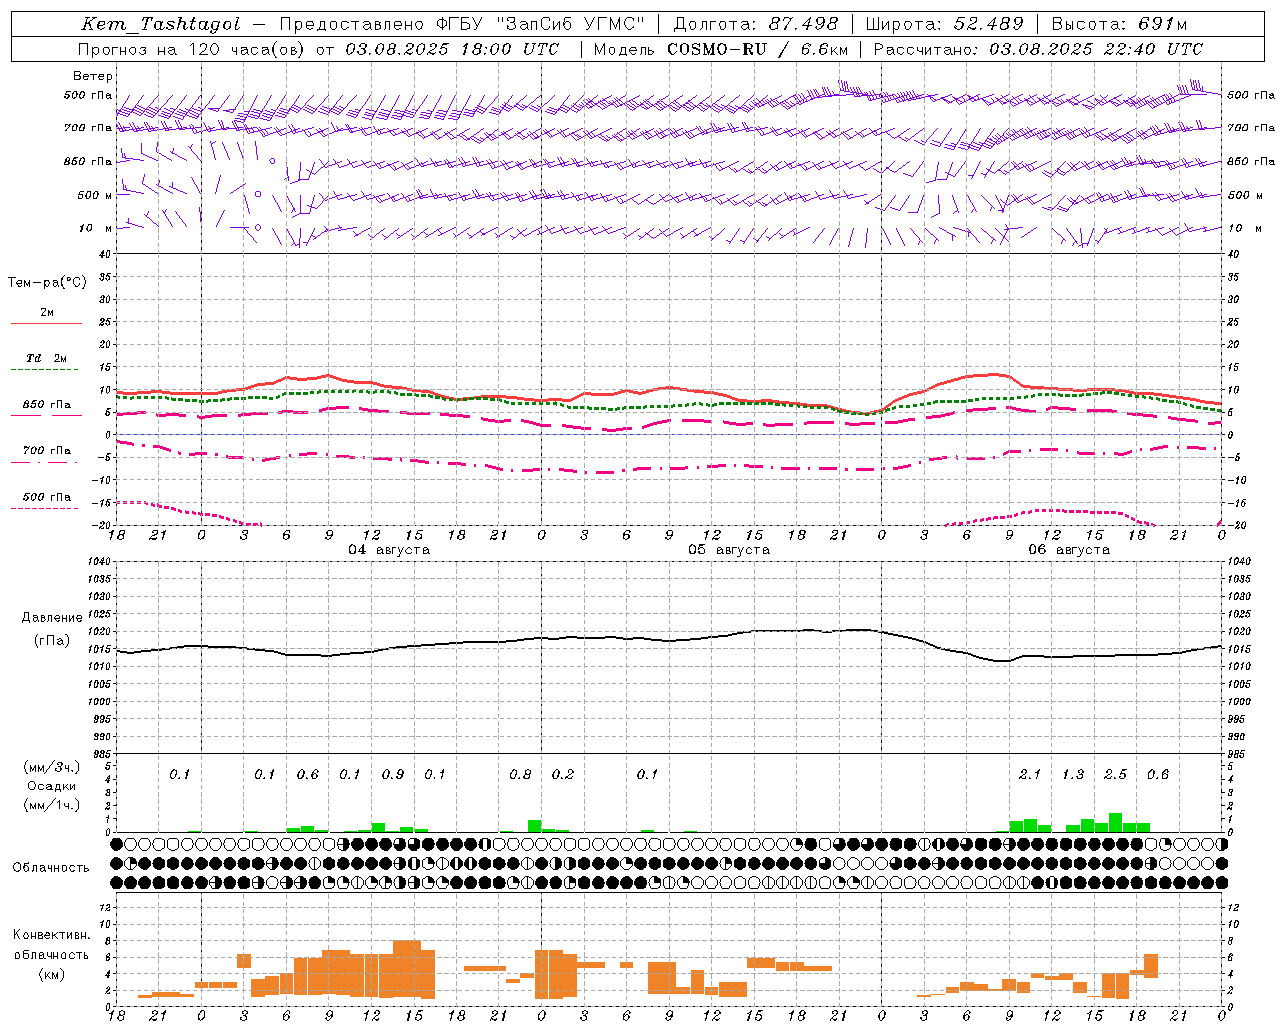The width and height of the screenshot is (1280, 1024).
Task: Click the Долгота: 87.498 value
Action: pyautogui.click(x=755, y=24)
